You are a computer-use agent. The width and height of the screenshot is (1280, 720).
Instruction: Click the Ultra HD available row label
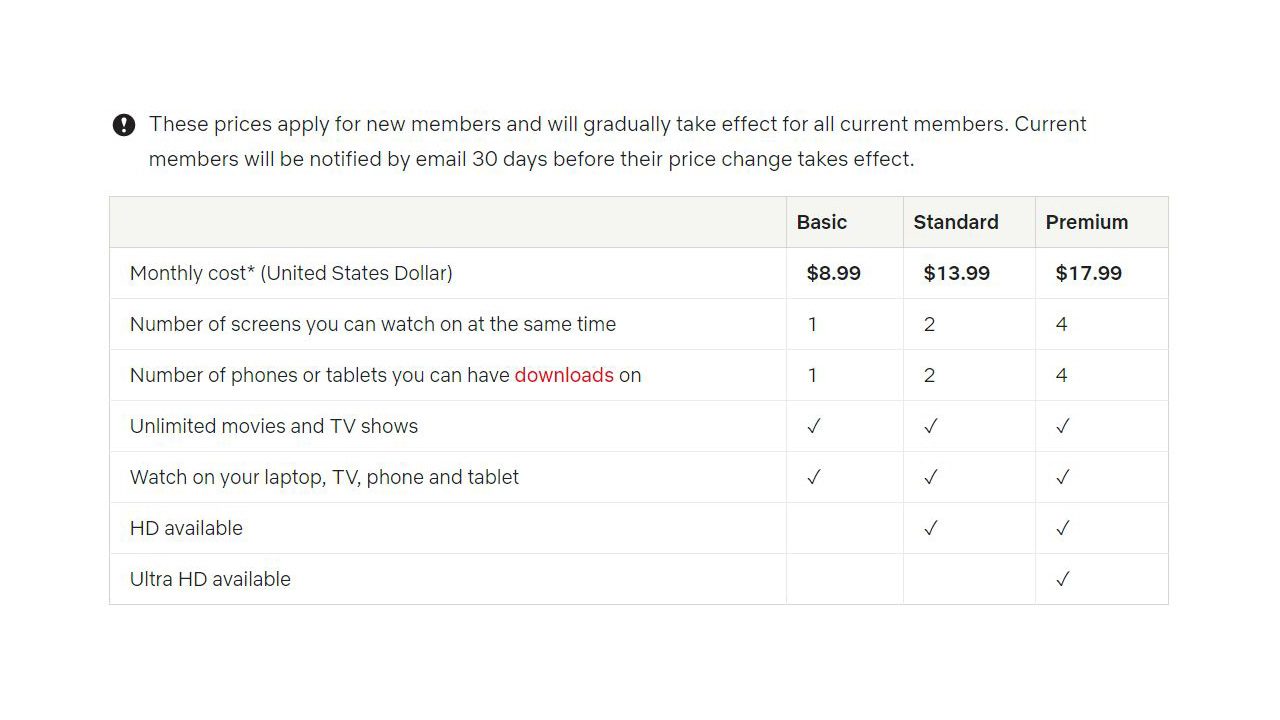coord(210,579)
